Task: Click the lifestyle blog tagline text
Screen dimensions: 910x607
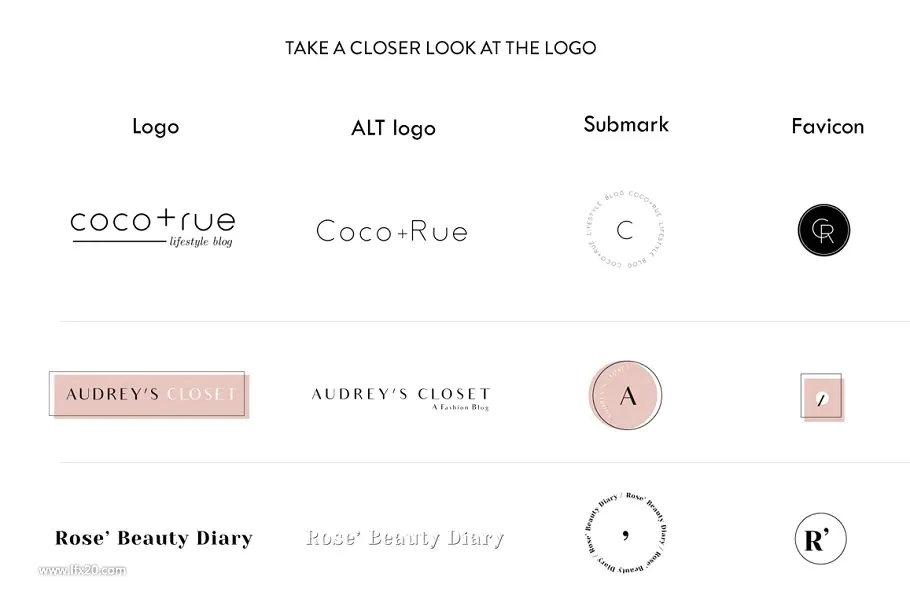Action: tap(201, 241)
